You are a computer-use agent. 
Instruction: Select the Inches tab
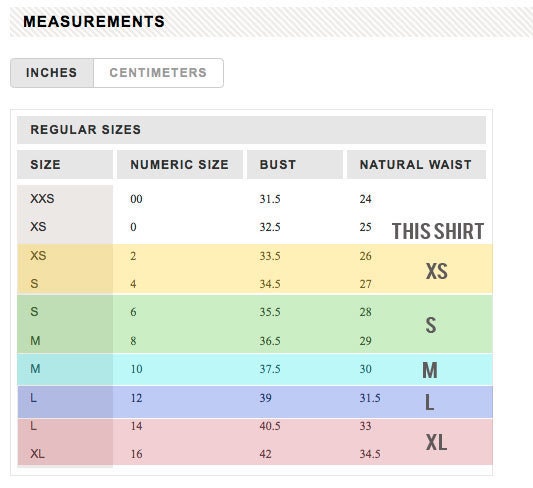[x=52, y=73]
